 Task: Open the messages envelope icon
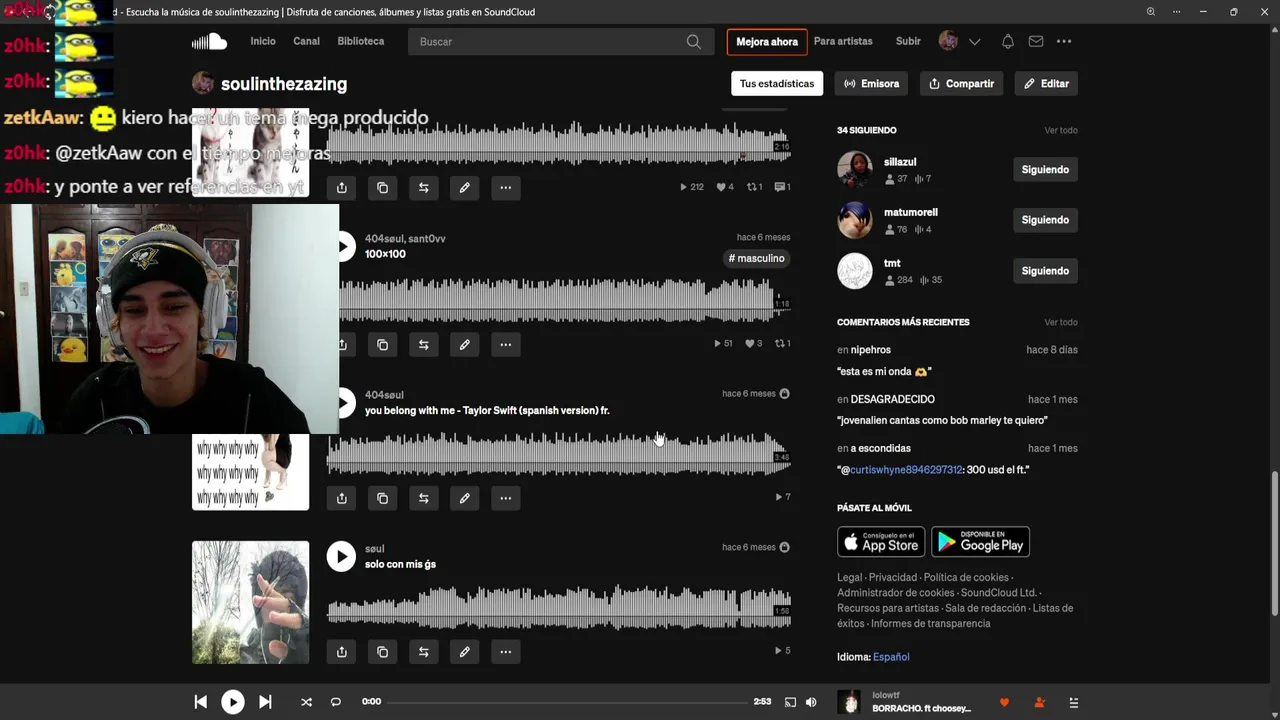coord(1036,41)
